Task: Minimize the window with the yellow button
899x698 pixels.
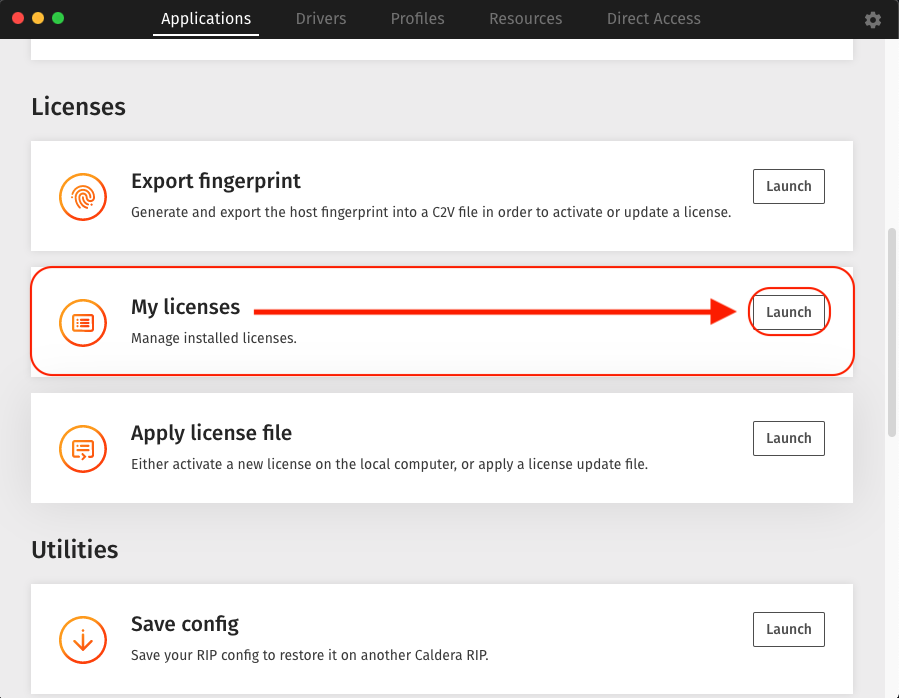Action: 38,18
